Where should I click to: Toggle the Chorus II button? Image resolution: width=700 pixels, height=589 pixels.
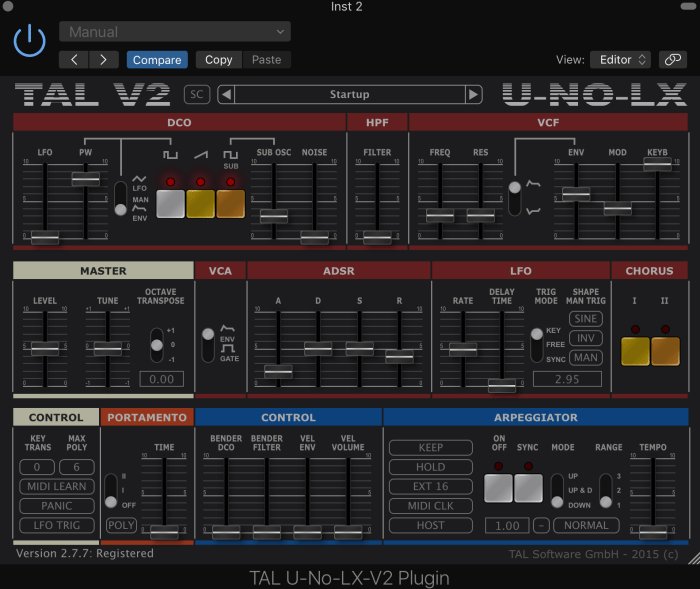click(665, 351)
